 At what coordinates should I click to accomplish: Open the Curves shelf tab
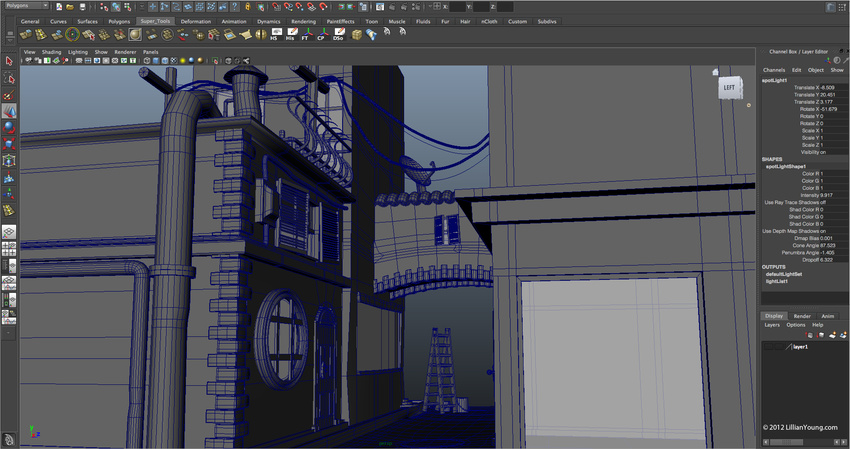click(x=58, y=22)
